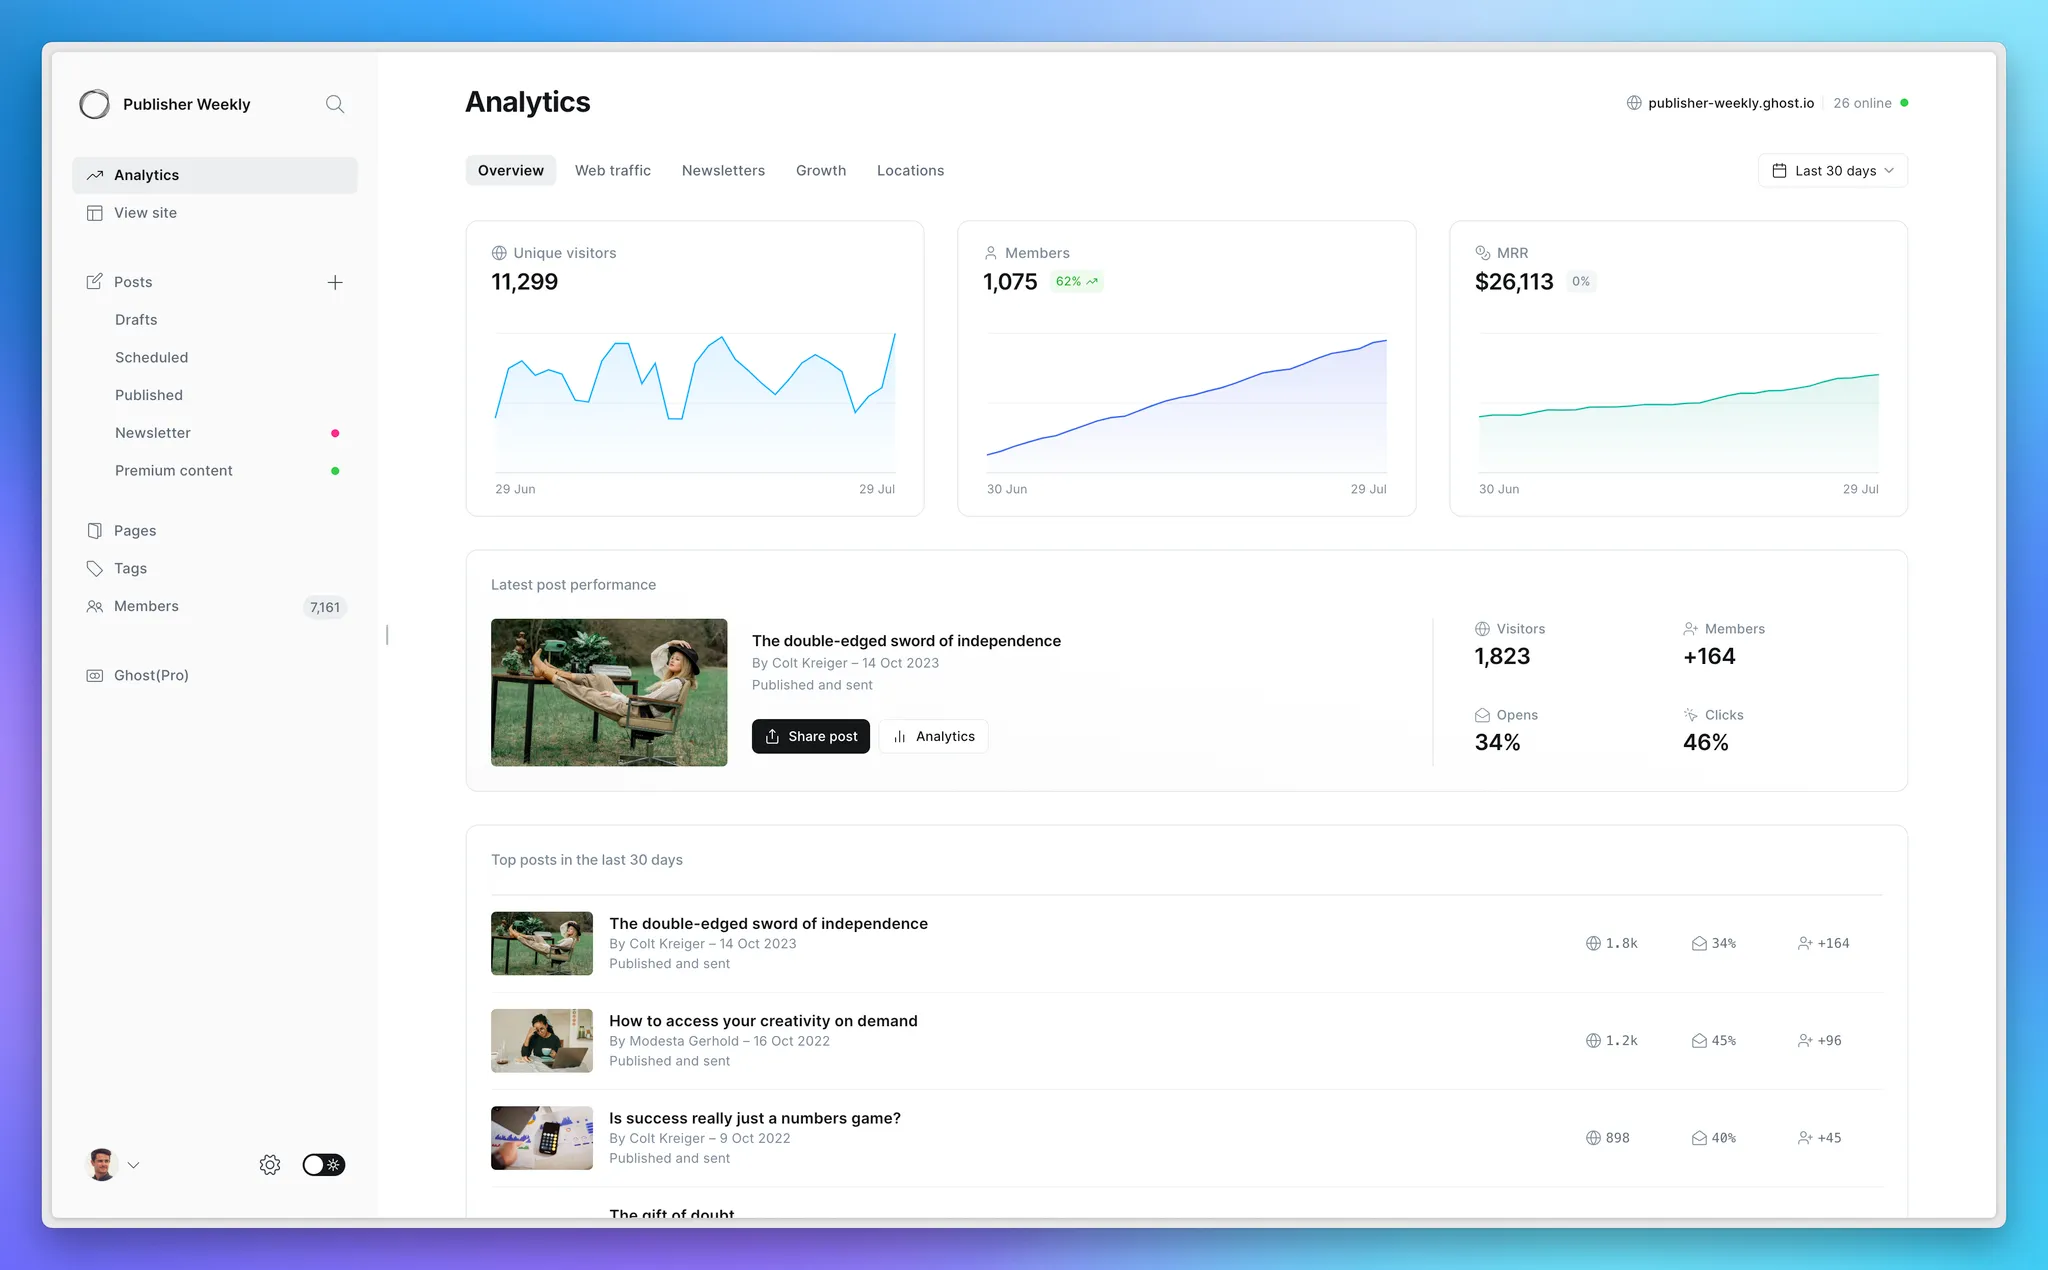Open settings via the gear icon
Screen dimensions: 2048x1270
pos(270,1165)
